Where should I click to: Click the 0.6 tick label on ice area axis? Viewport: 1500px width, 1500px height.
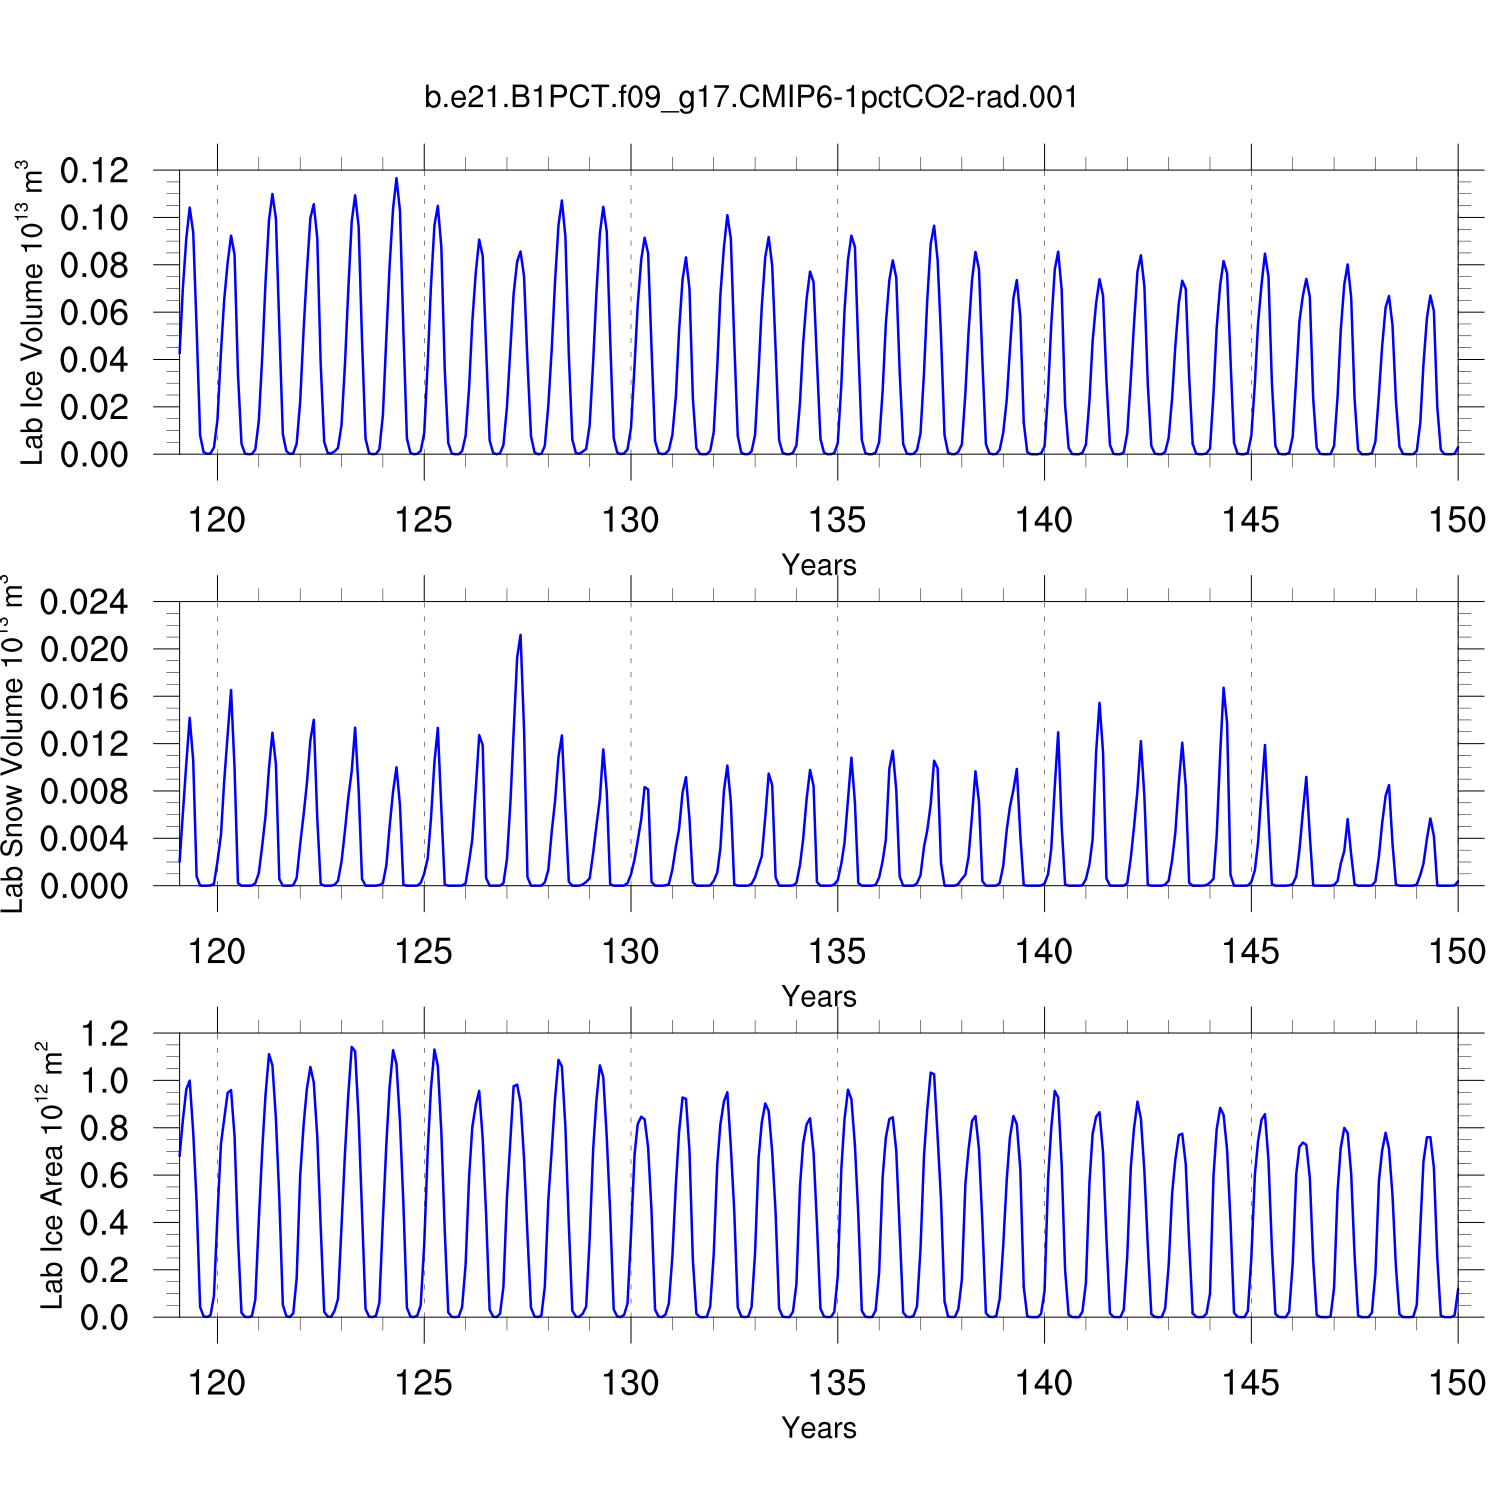pos(104,1175)
